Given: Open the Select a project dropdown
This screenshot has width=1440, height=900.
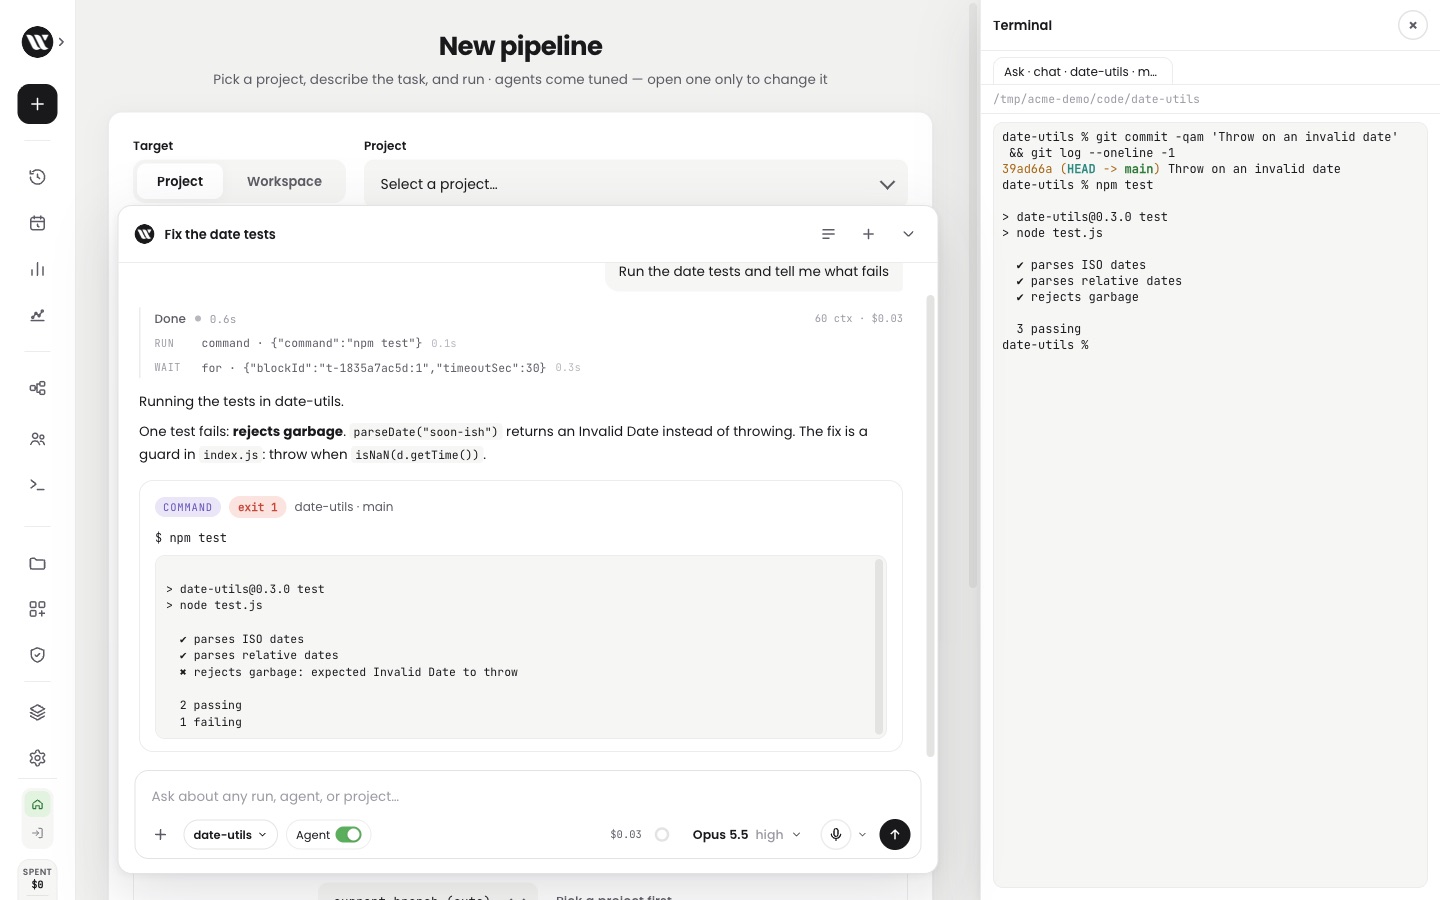Looking at the screenshot, I should click(636, 184).
